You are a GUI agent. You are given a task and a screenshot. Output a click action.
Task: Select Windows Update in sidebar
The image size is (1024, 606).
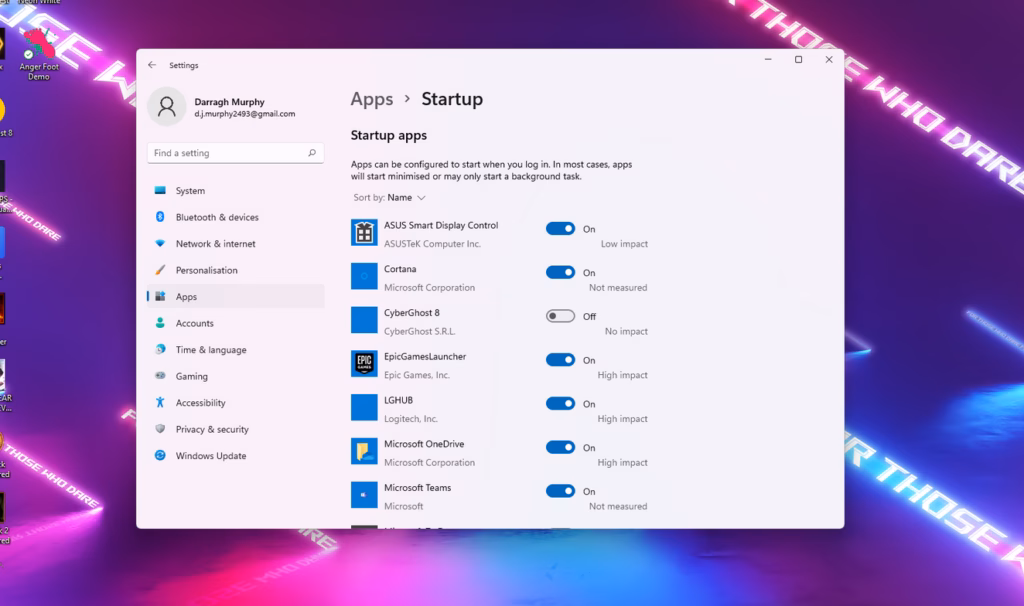coord(236,455)
